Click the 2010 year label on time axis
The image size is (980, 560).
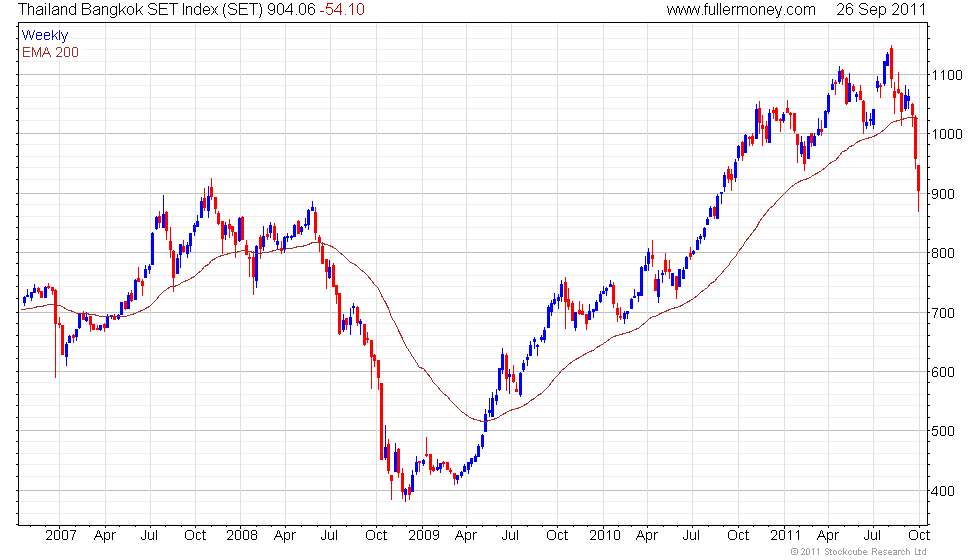tap(605, 535)
